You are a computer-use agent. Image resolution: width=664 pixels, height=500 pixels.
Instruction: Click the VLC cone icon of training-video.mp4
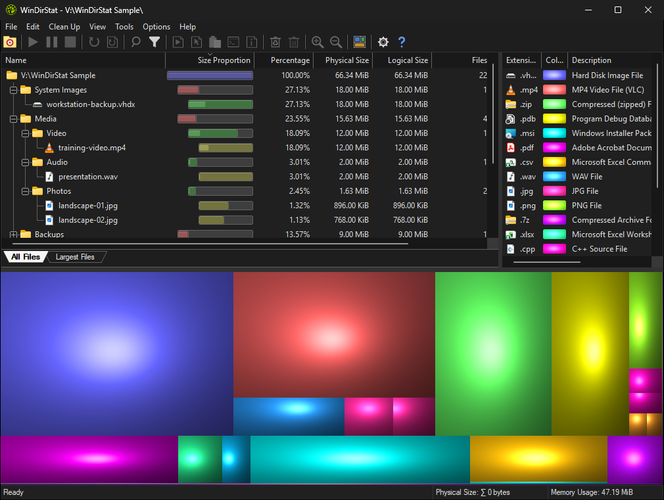tap(49, 148)
